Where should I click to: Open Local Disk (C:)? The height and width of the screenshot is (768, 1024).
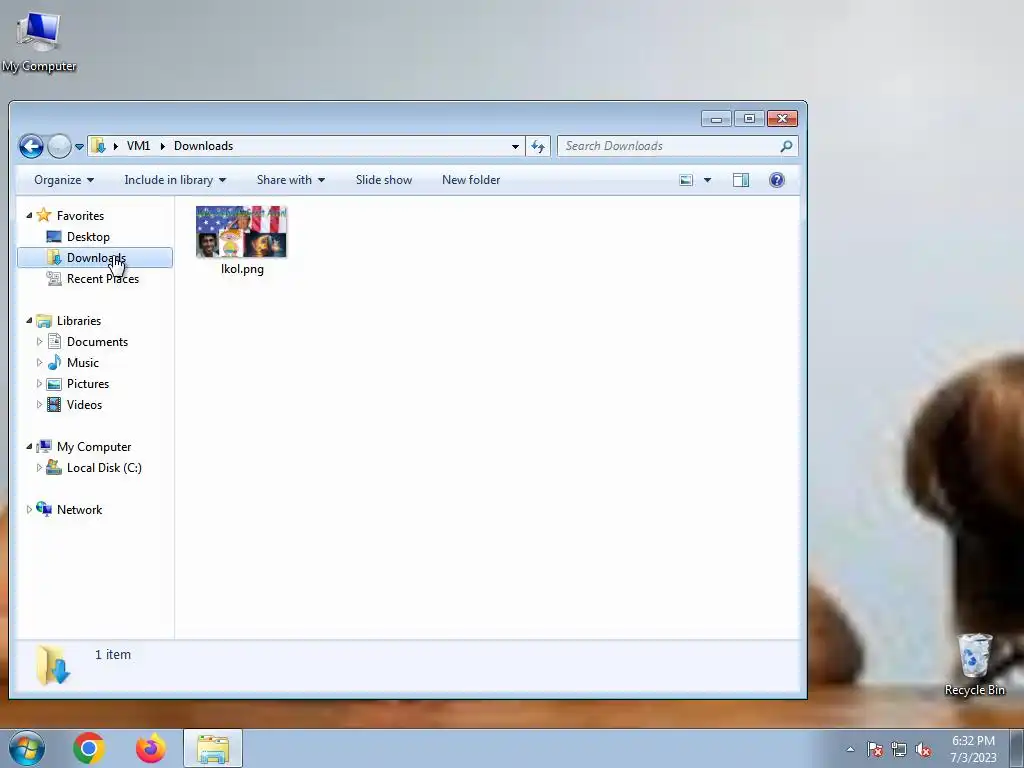pyautogui.click(x=104, y=468)
